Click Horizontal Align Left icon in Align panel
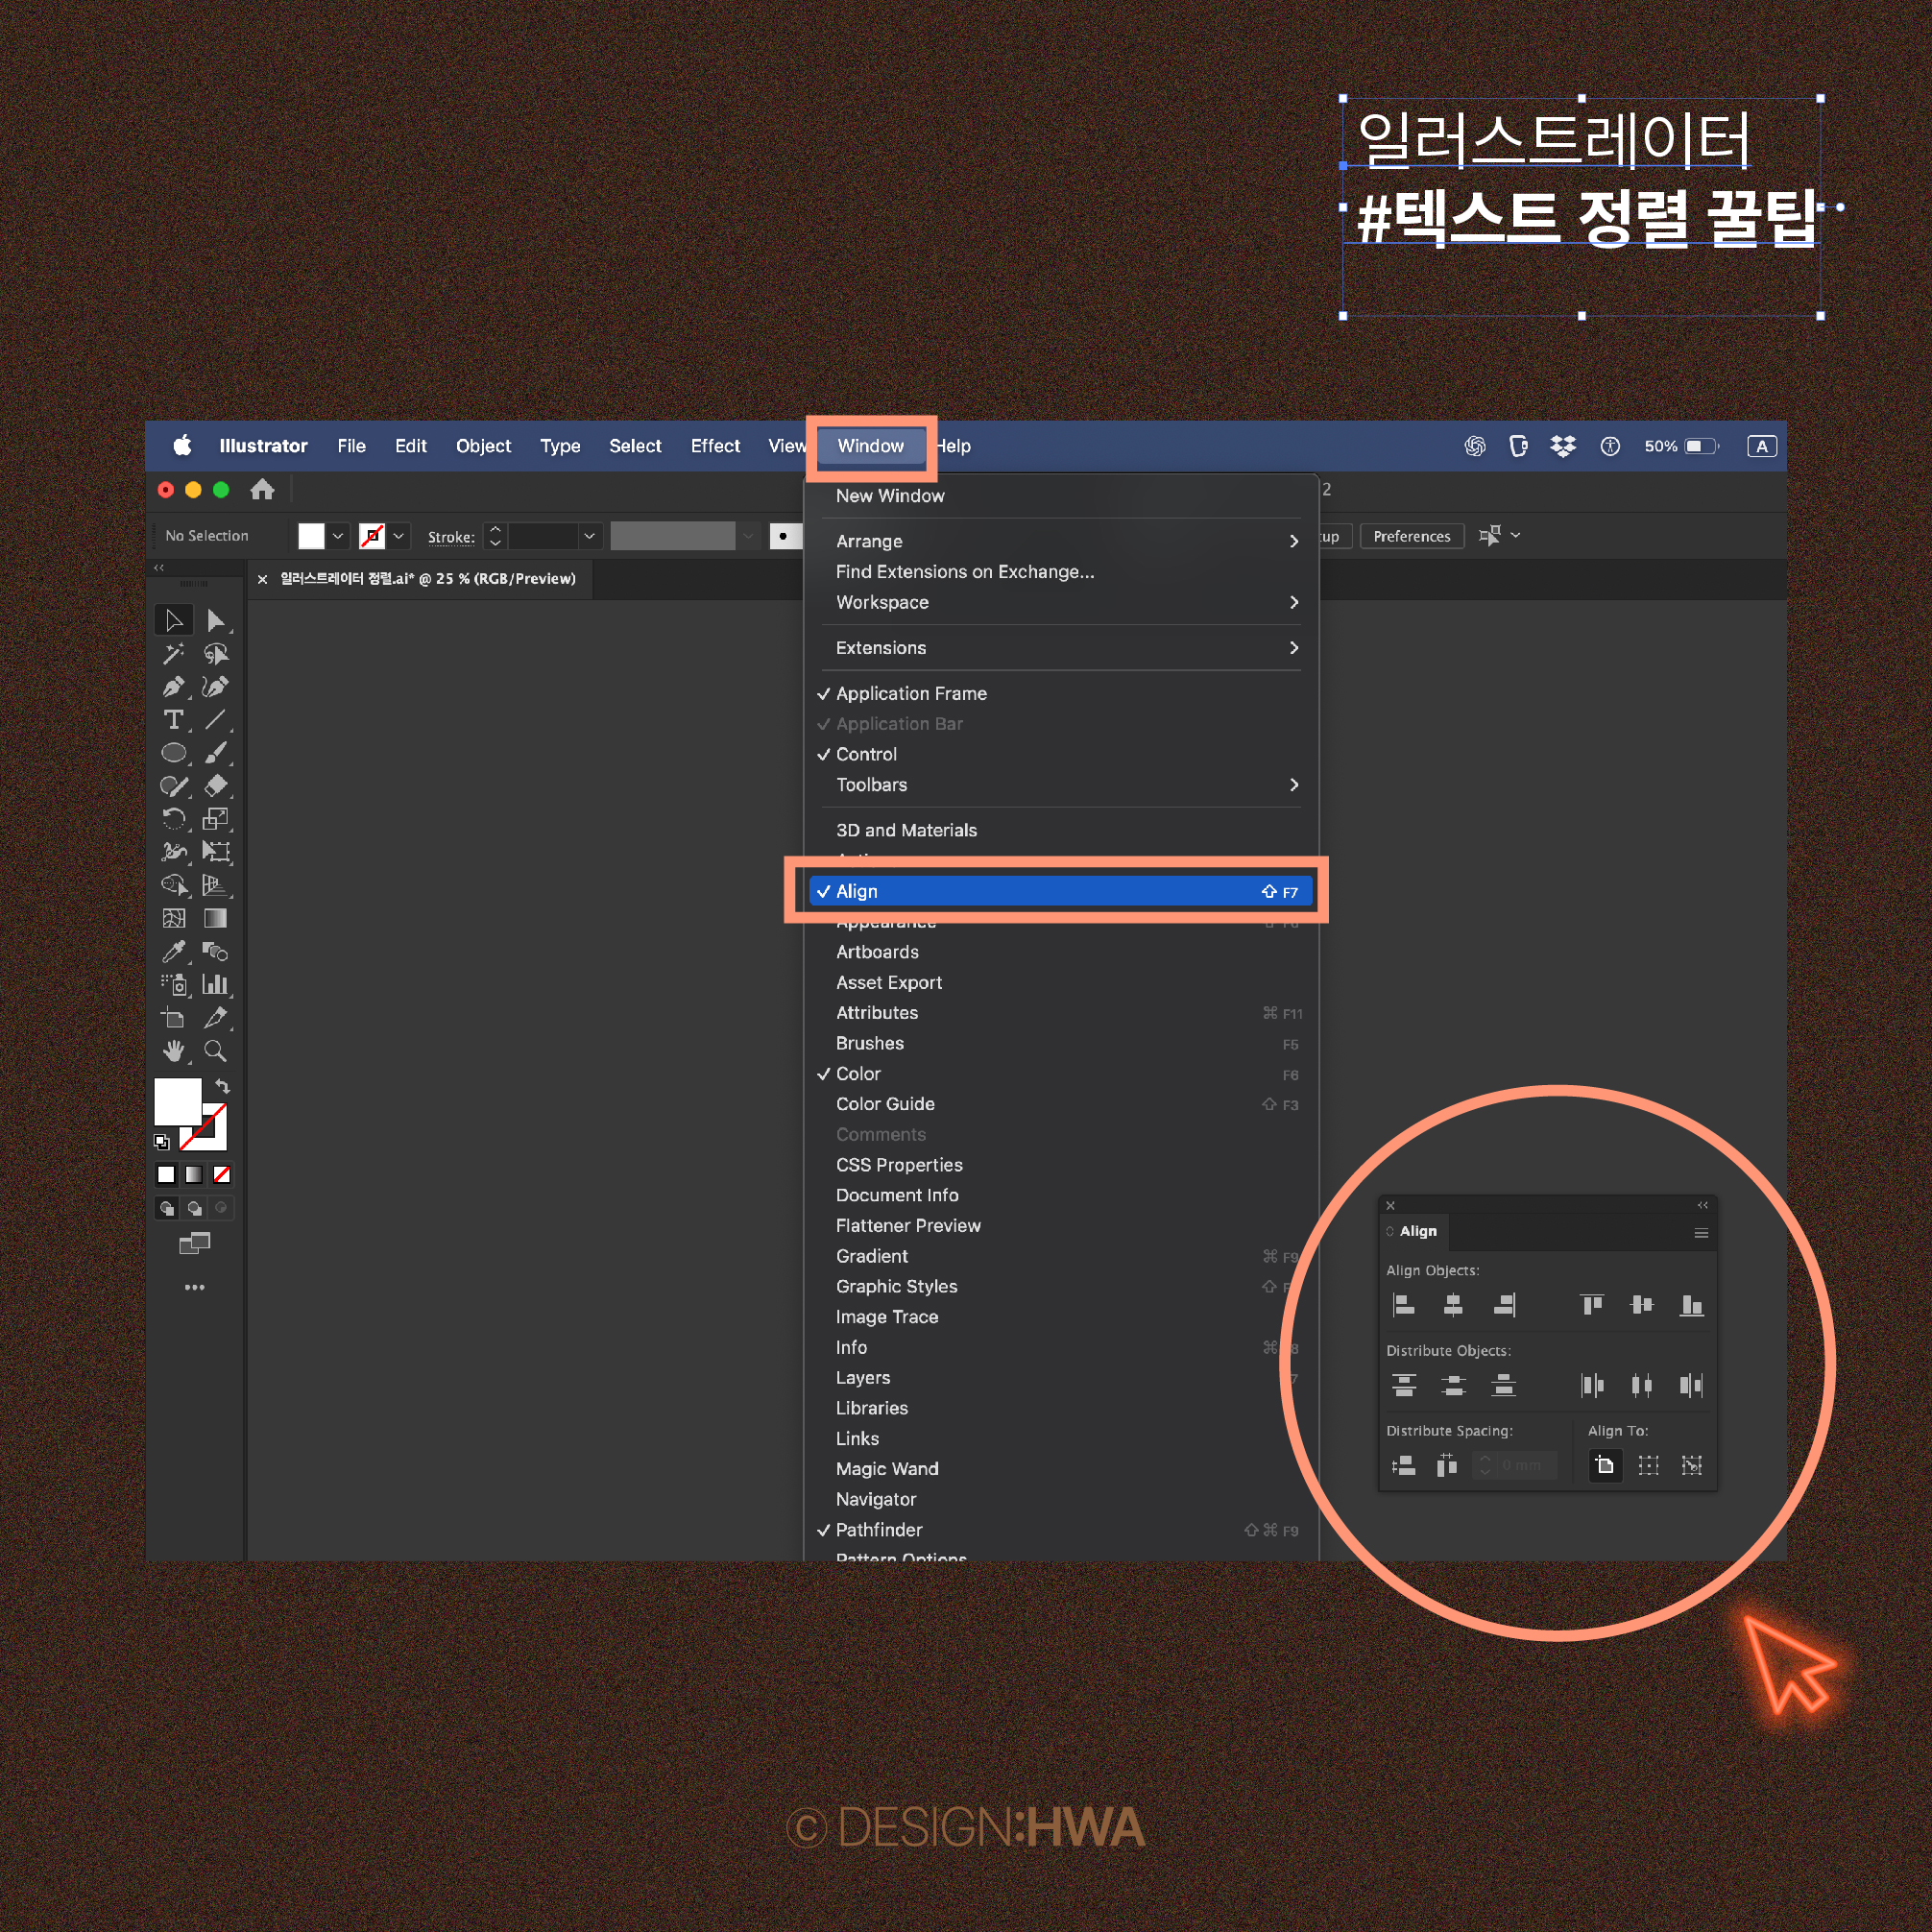1932x1932 pixels. (x=1404, y=1304)
